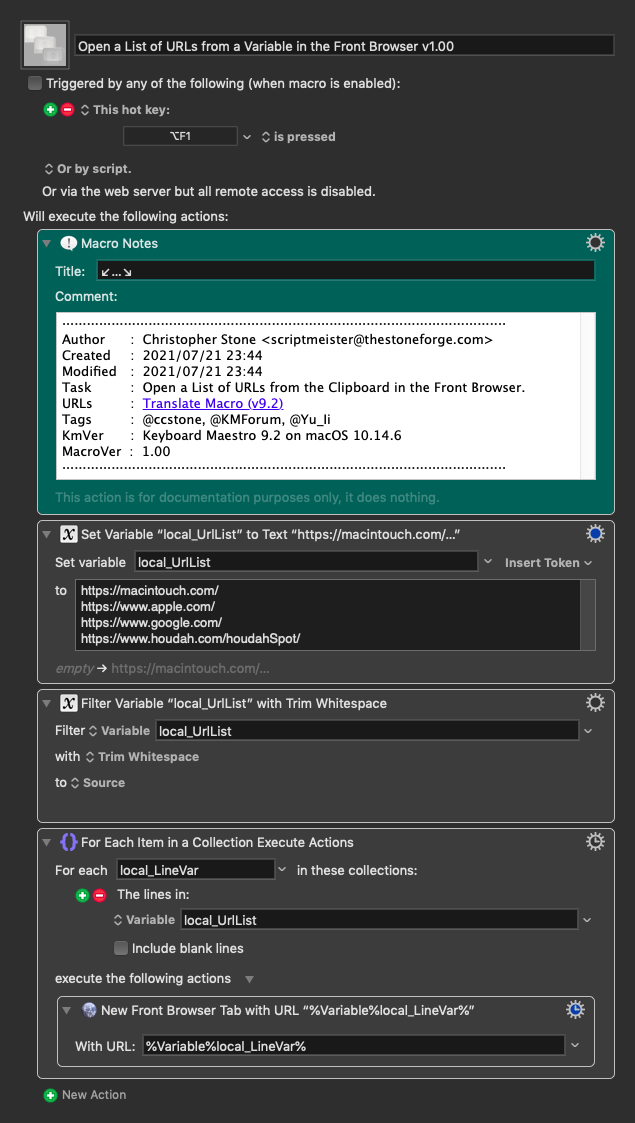
Task: Open variable name chevron in Set Variable
Action: pyautogui.click(x=488, y=562)
